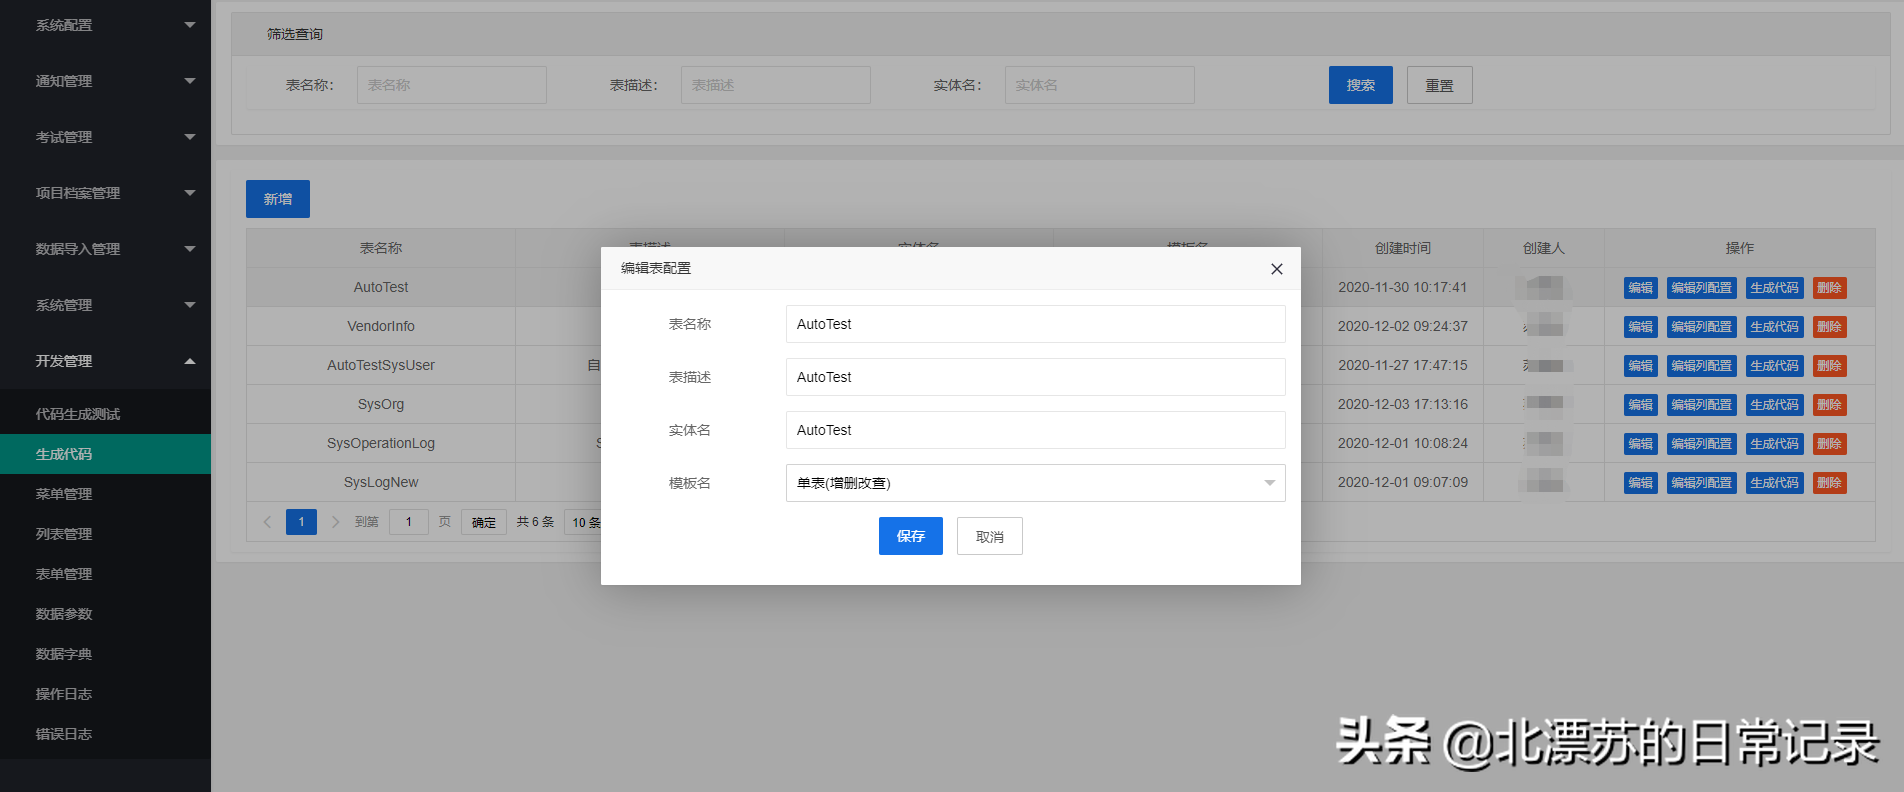
Task: Click 编辑 for the AutoTest row
Action: click(x=1640, y=288)
